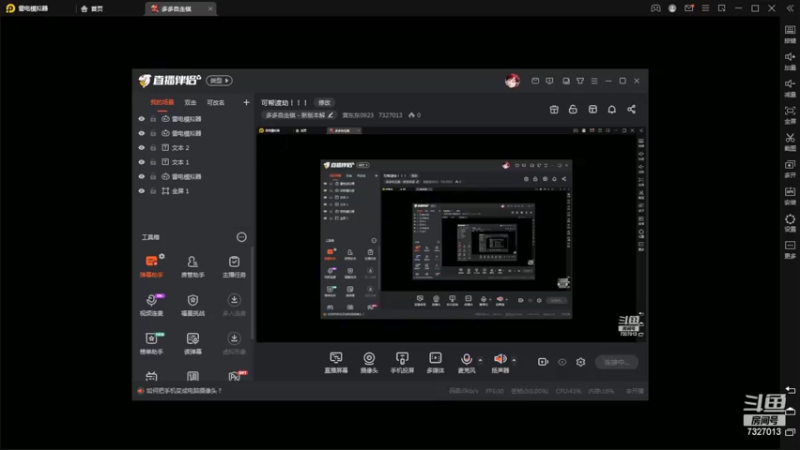Click the record video icon
The height and width of the screenshot is (450, 800).
[543, 362]
